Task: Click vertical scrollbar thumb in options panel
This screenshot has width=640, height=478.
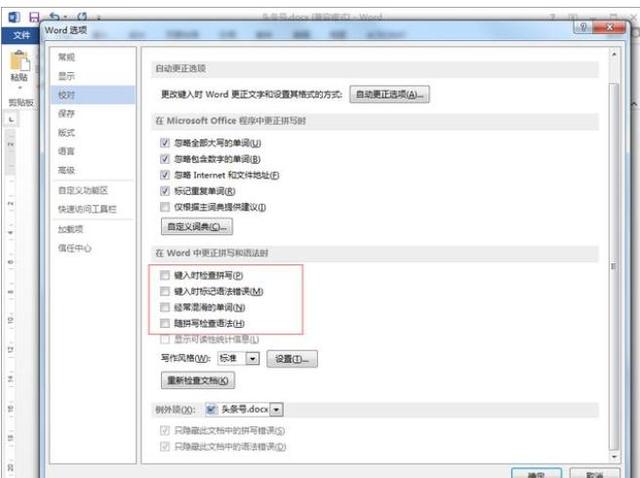Action: 613,266
